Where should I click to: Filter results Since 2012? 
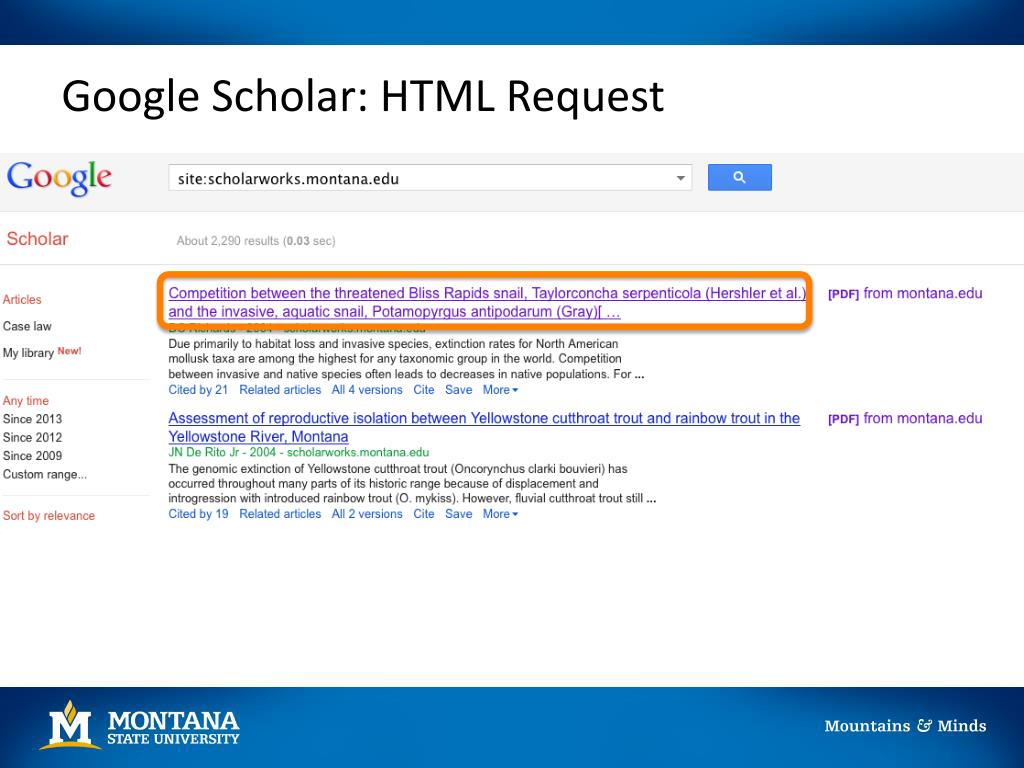(32, 437)
